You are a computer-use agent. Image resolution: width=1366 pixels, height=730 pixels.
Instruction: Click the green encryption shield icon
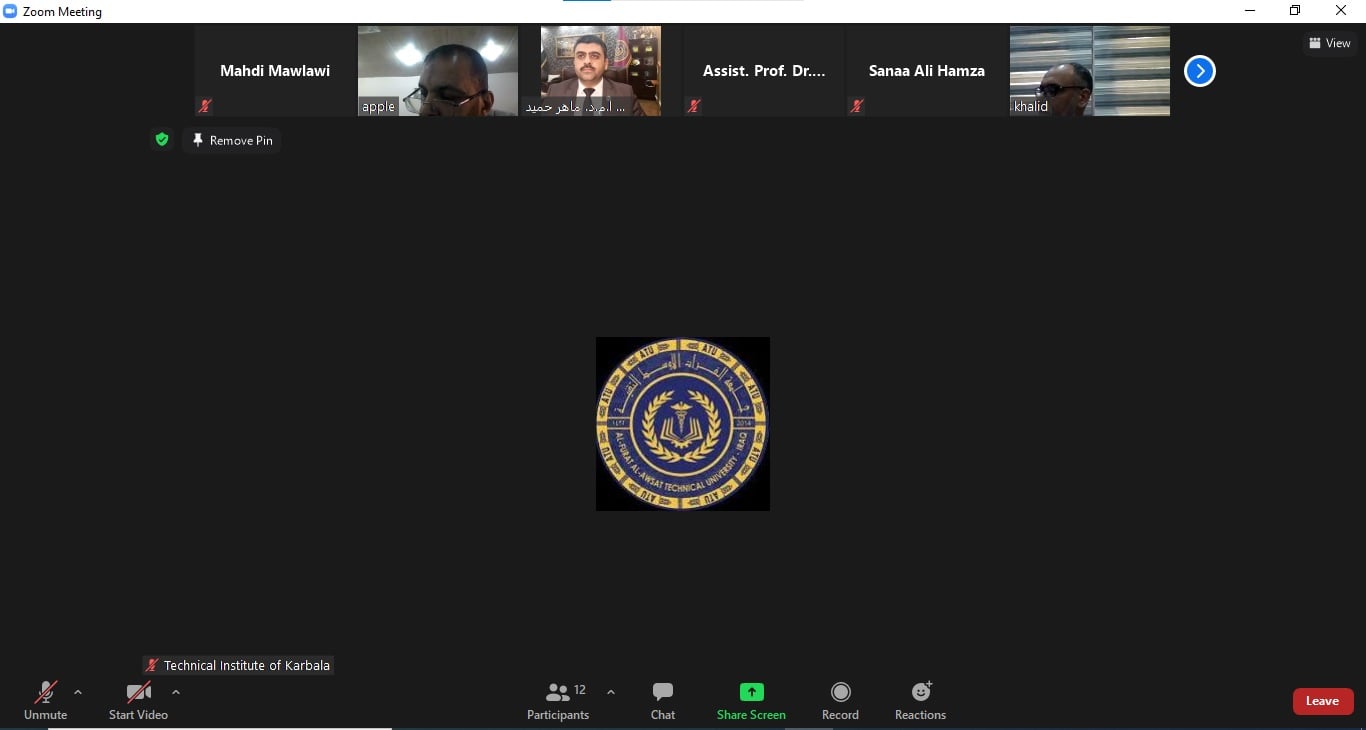point(162,139)
